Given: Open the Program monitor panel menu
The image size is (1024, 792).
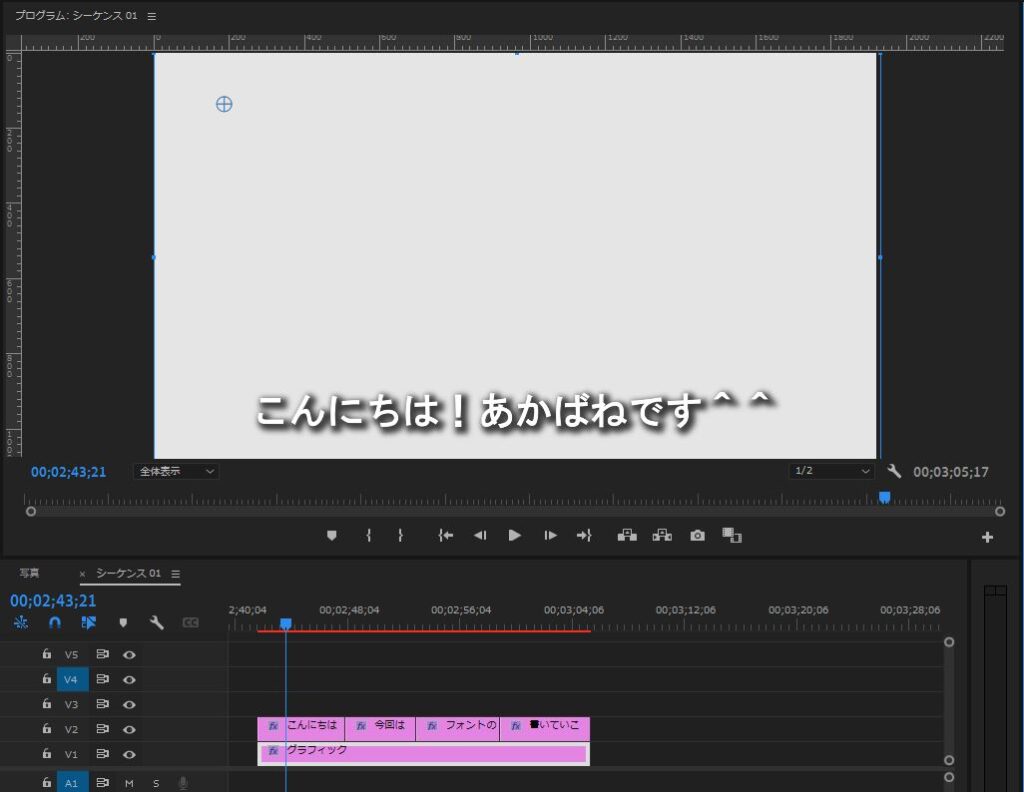Looking at the screenshot, I should 152,17.
